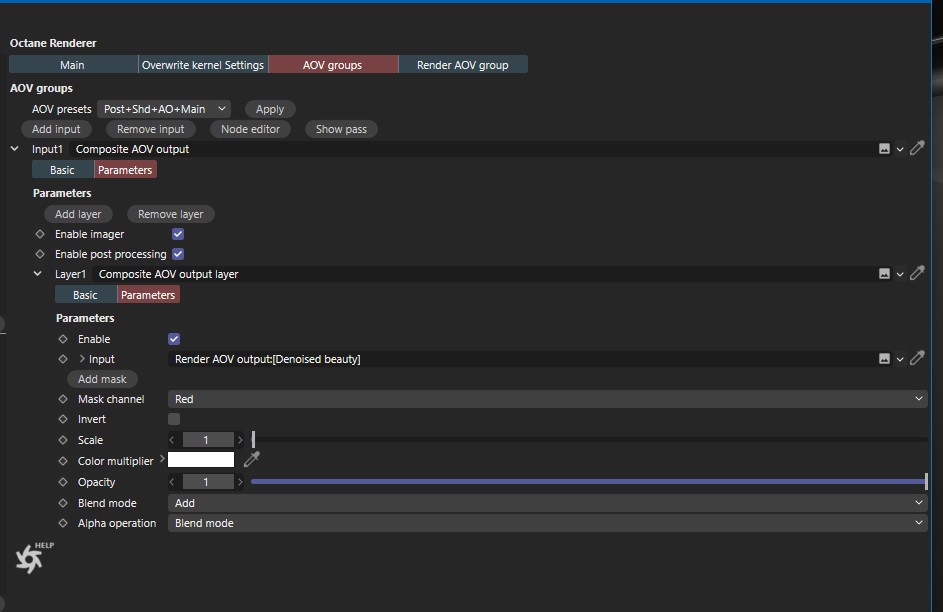Decrease Scale with left stepper arrow

tap(173, 440)
